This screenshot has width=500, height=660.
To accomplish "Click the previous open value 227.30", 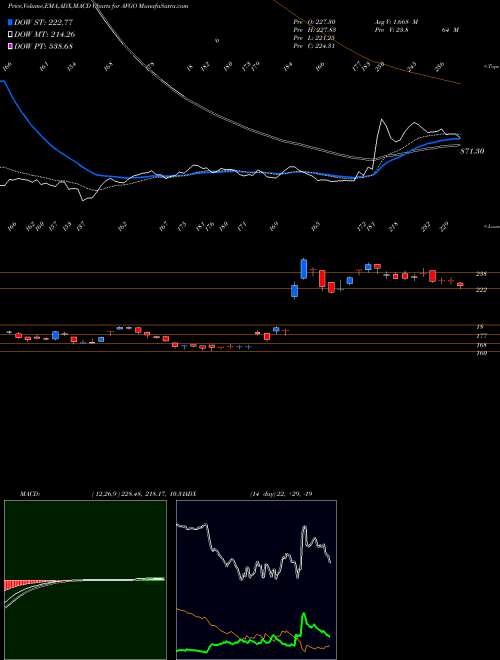I will pyautogui.click(x=323, y=22).
